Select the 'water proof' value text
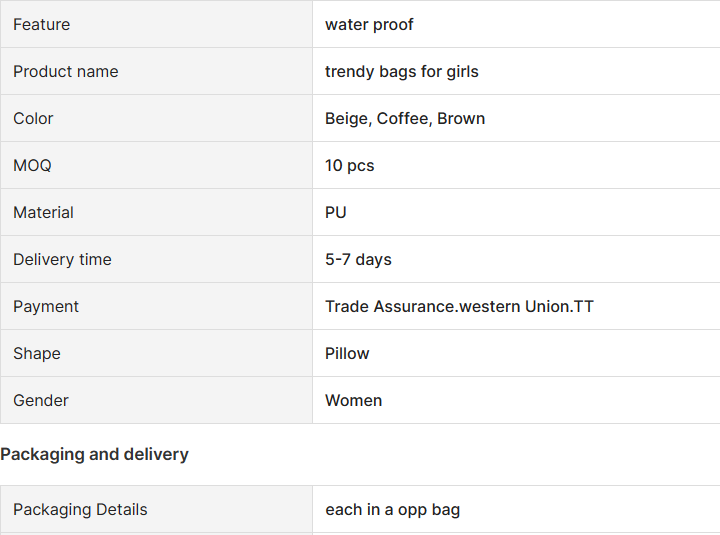 click(x=369, y=24)
